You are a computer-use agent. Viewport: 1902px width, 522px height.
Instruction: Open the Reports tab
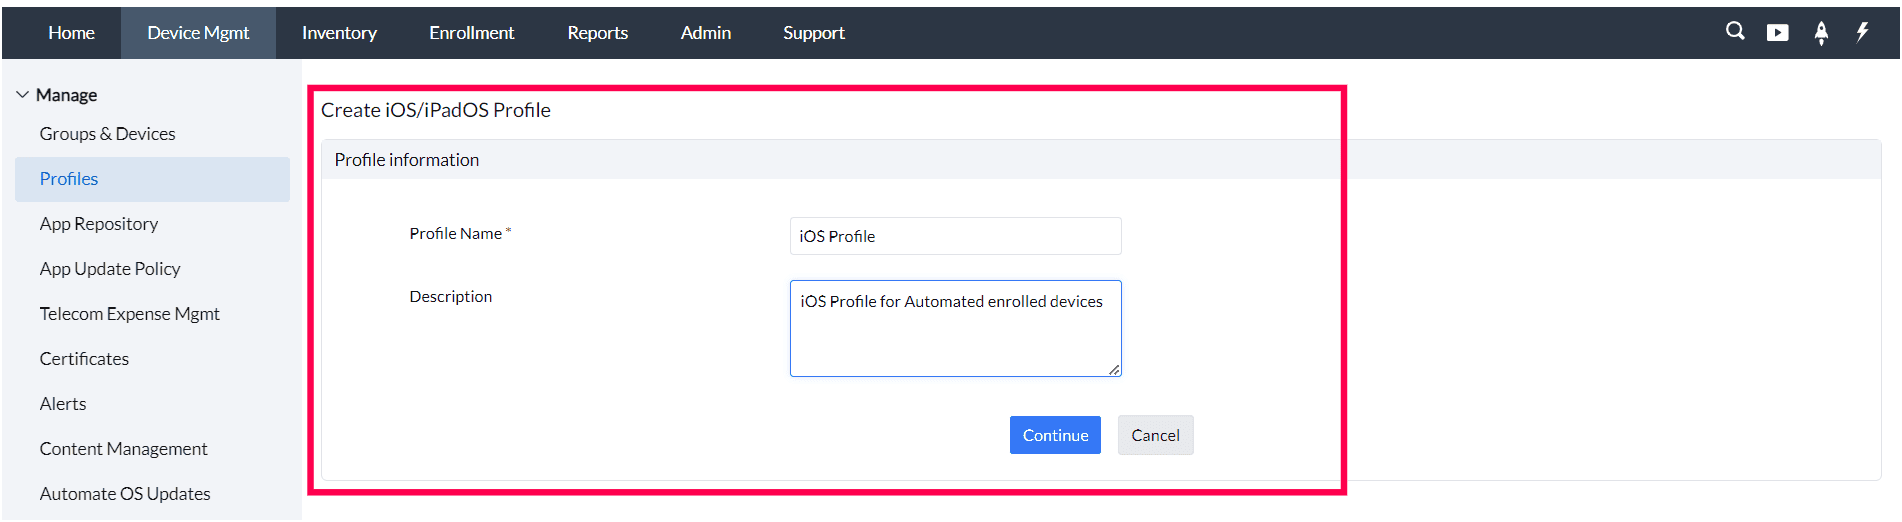597,33
